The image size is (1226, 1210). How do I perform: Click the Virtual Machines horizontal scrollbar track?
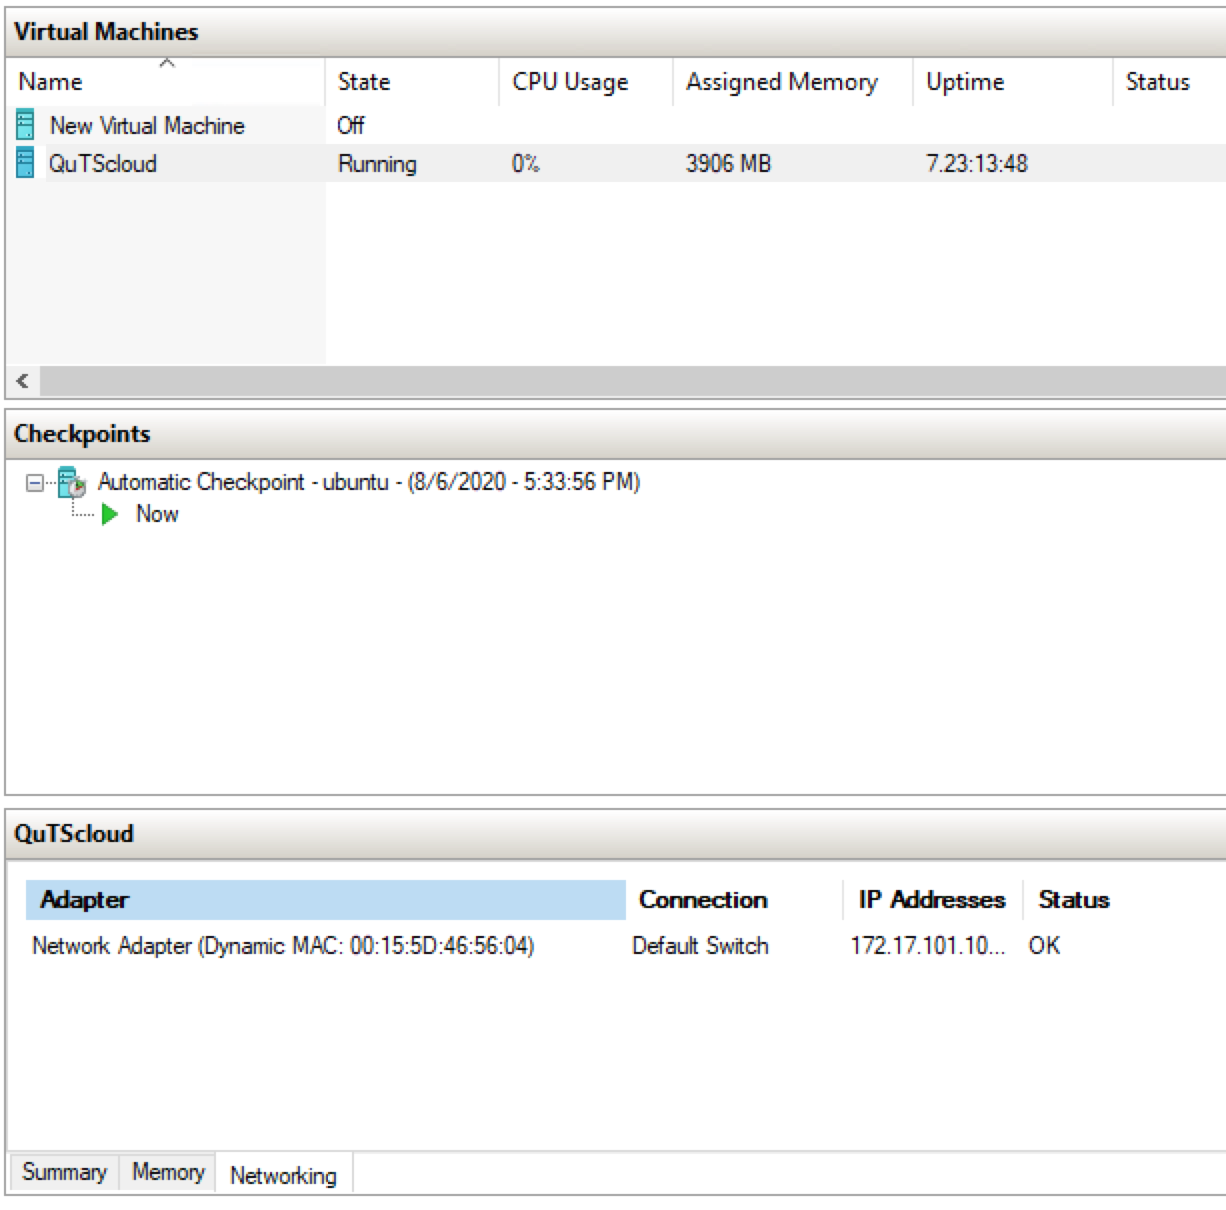[x=633, y=381]
